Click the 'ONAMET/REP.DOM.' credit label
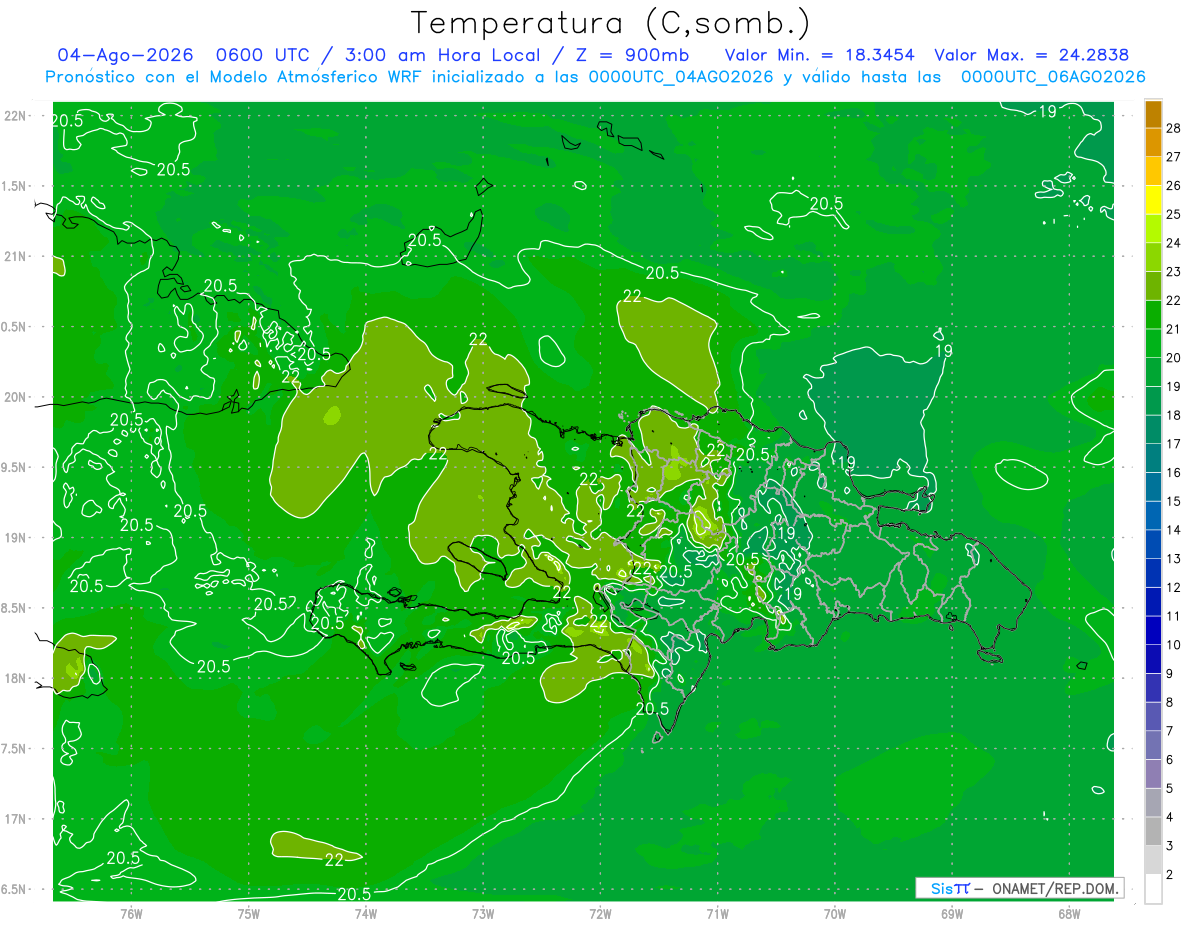 pyautogui.click(x=1054, y=888)
